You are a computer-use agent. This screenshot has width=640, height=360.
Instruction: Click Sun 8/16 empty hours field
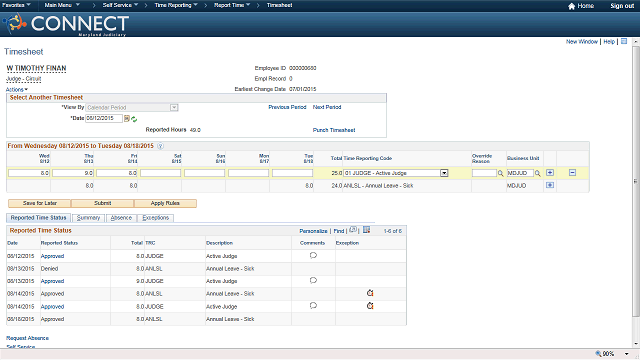click(204, 173)
